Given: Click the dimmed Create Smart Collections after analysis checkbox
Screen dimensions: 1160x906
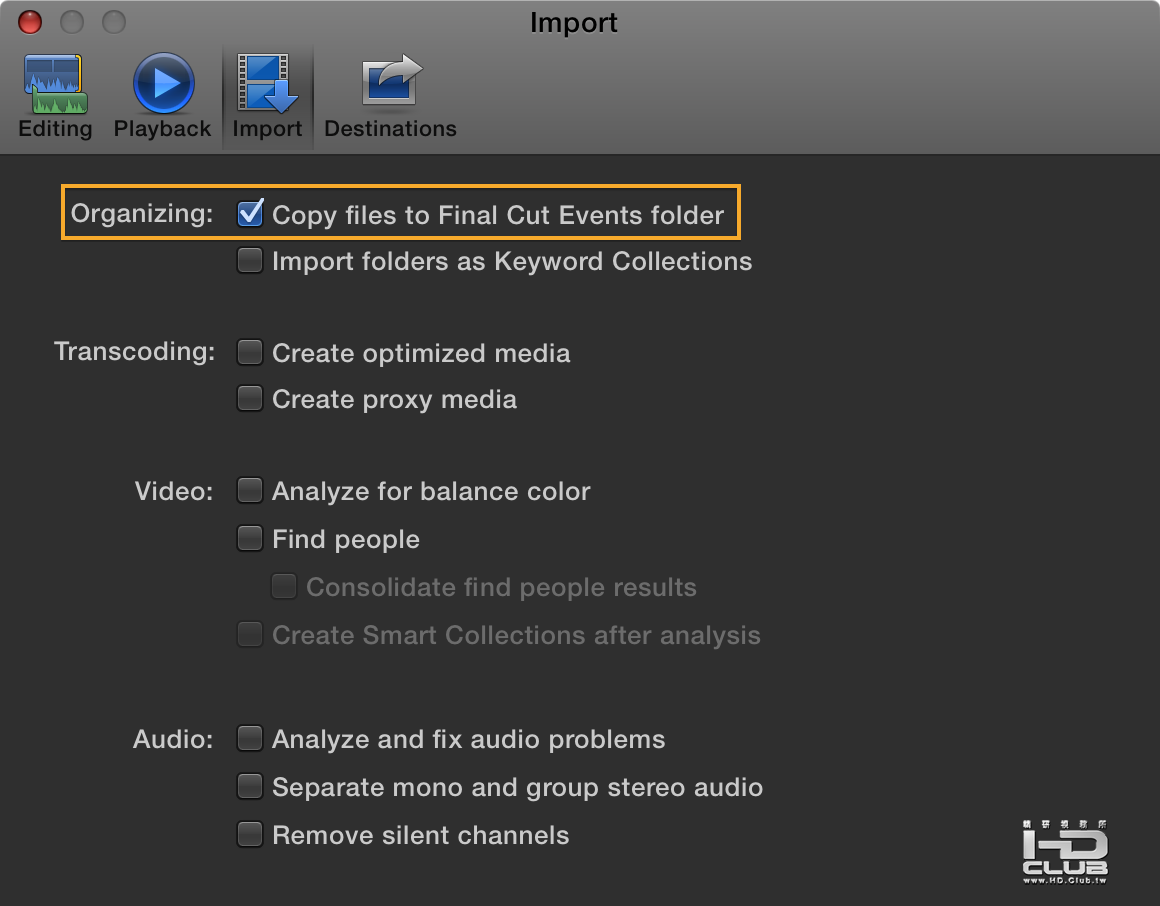Looking at the screenshot, I should click(250, 635).
